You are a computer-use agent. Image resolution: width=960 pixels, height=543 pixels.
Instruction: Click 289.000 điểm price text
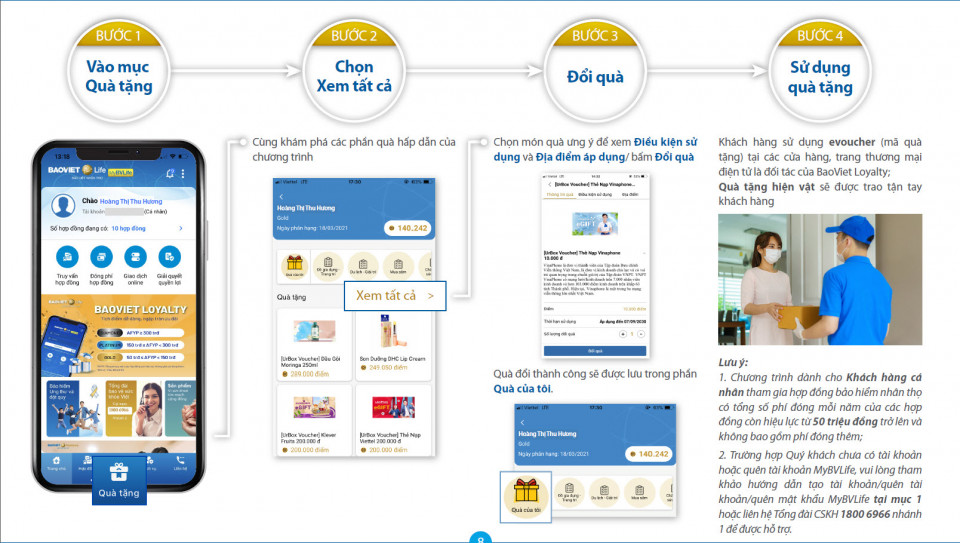(309, 374)
